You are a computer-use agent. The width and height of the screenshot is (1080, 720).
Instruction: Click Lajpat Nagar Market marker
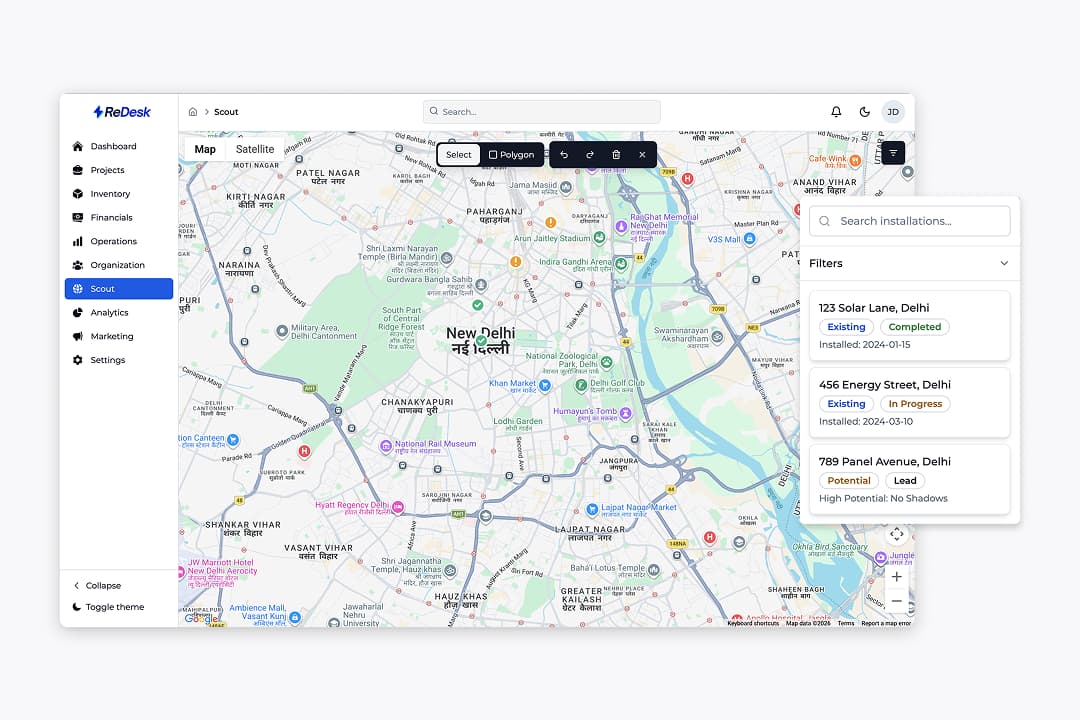pyautogui.click(x=592, y=509)
